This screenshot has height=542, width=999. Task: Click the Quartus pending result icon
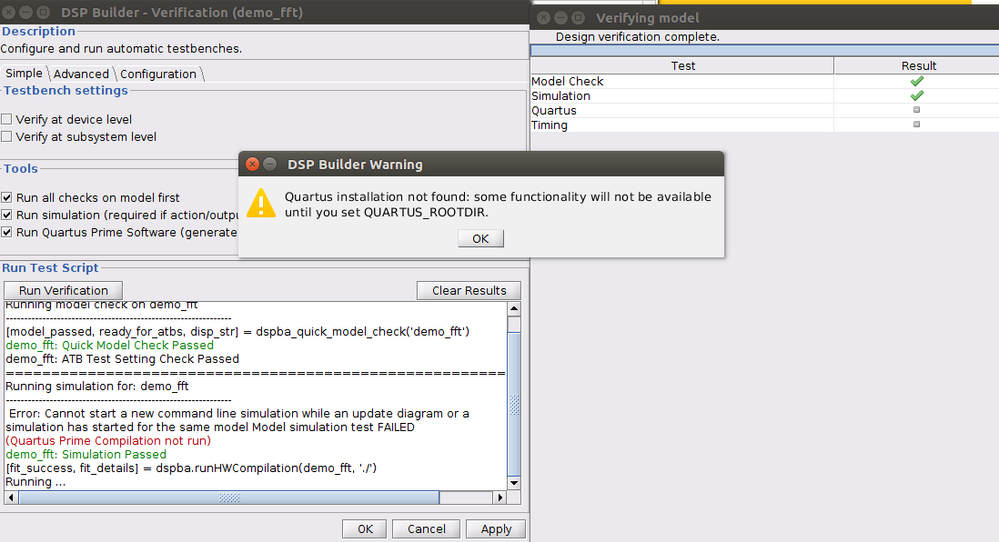(917, 110)
